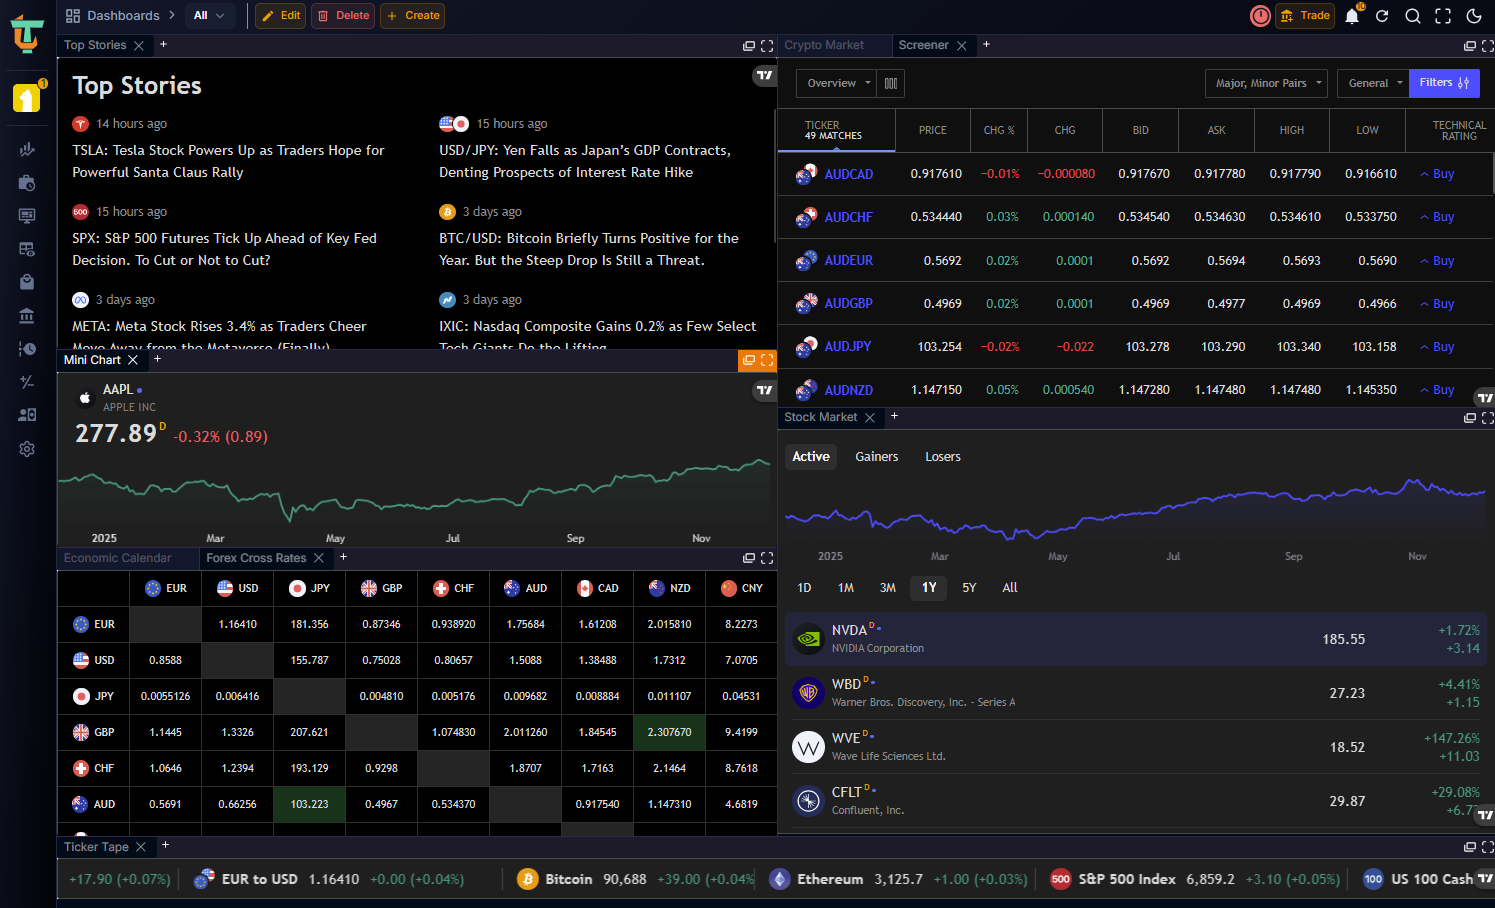Click the refresh icon in the header
This screenshot has width=1495, height=908.
pyautogui.click(x=1382, y=16)
